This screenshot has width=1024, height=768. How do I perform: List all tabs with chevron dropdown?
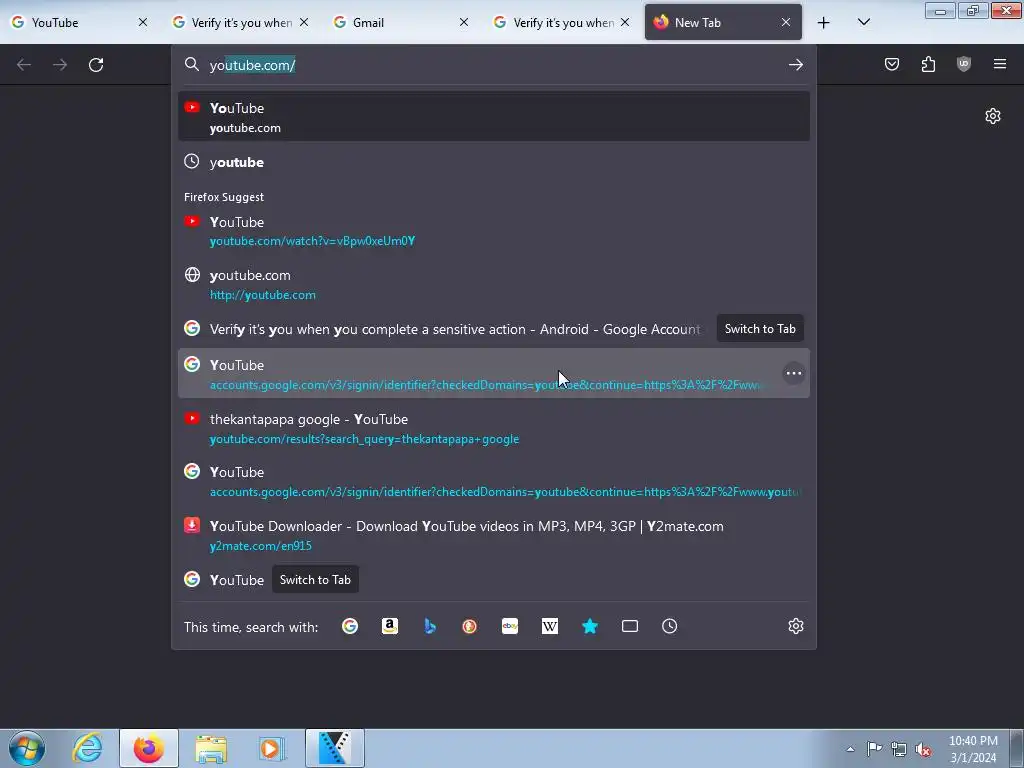click(x=863, y=22)
